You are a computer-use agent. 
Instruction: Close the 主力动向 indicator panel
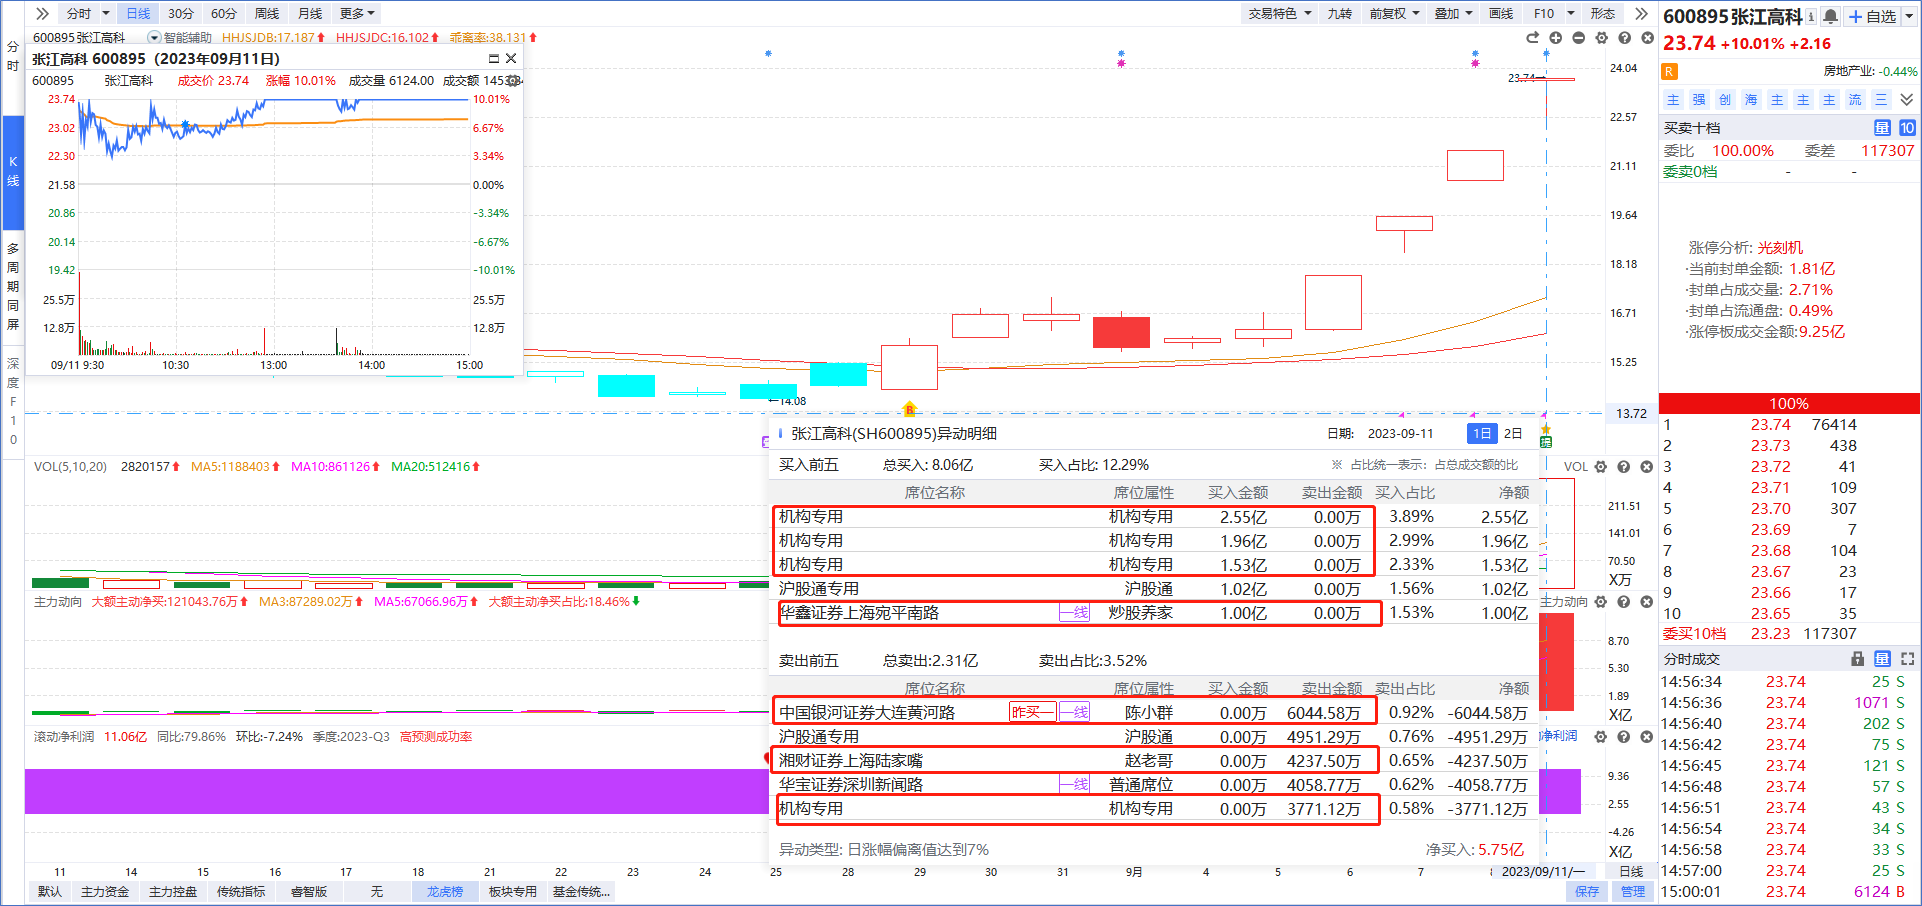coord(1646,602)
